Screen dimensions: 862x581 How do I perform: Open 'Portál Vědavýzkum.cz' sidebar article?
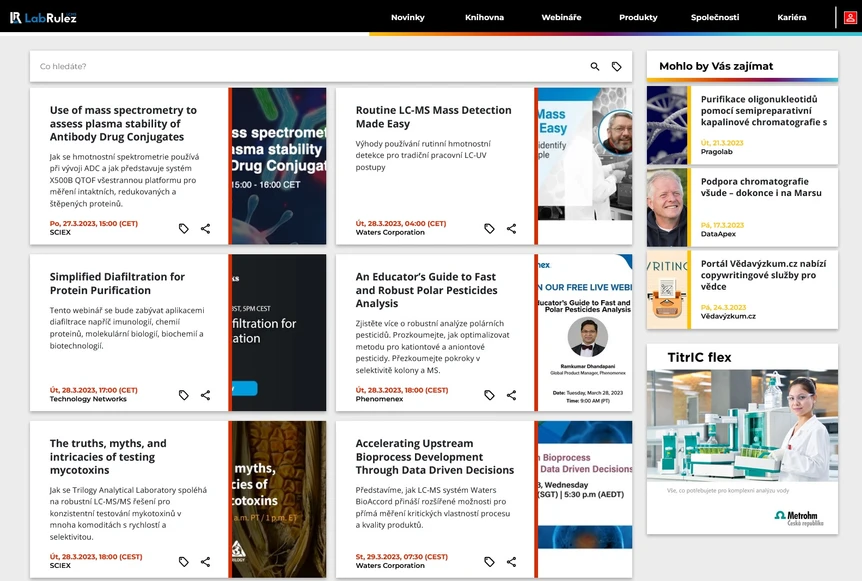click(x=763, y=275)
